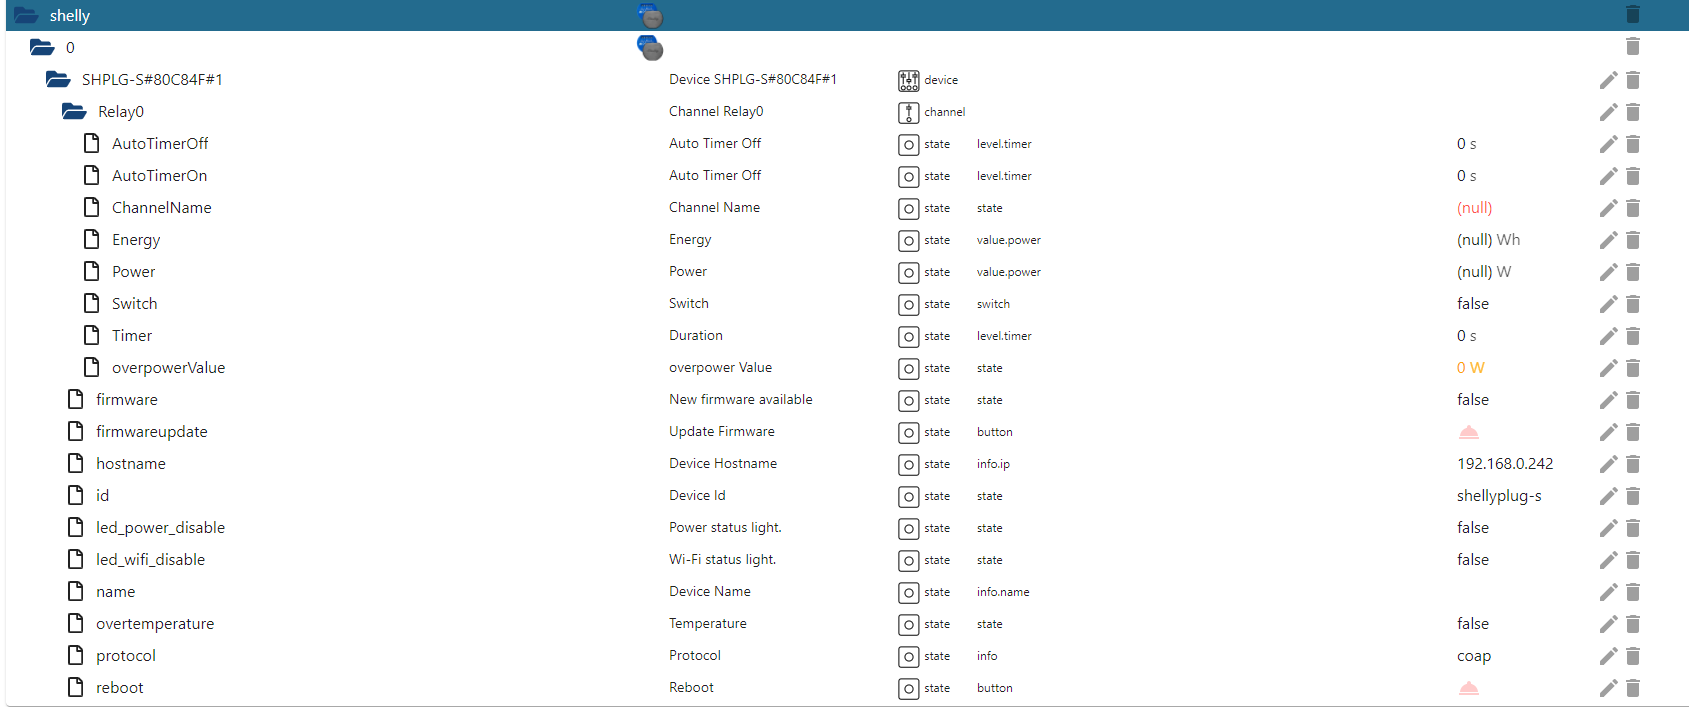Select the Energy tree item
Screen dimensions: 1689x707
pyautogui.click(x=136, y=240)
